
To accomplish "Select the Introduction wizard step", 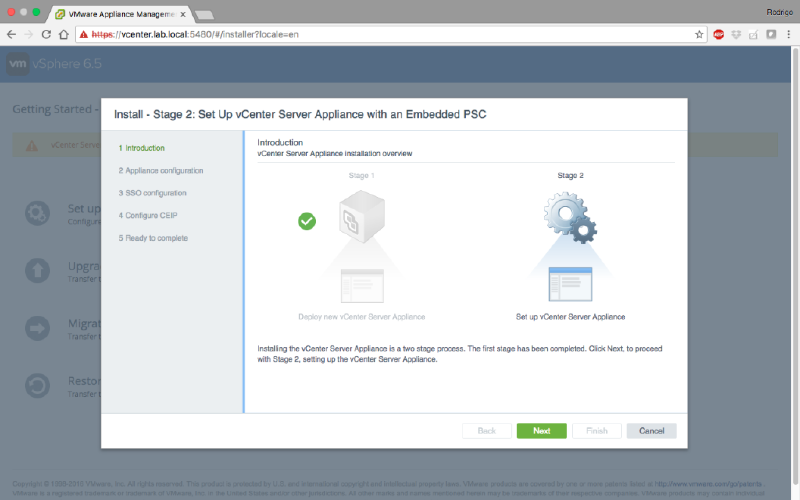I will 144,148.
